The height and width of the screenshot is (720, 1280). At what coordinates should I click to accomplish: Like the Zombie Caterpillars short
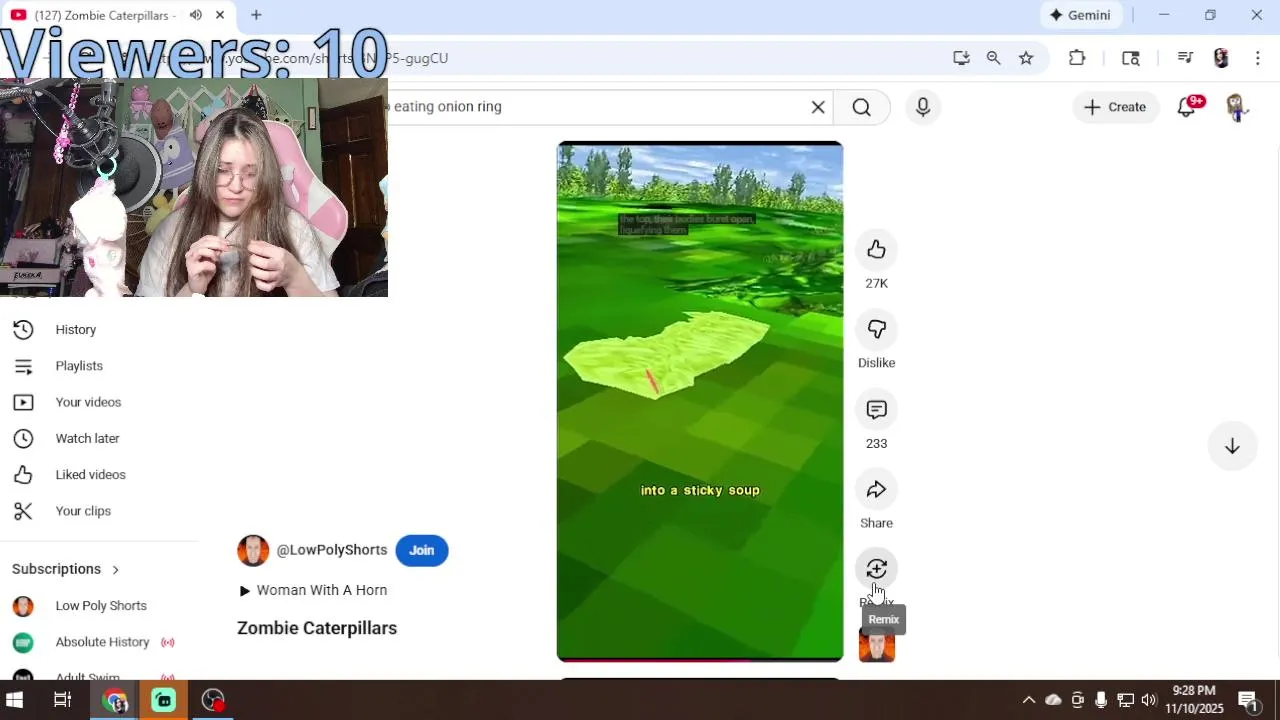876,249
